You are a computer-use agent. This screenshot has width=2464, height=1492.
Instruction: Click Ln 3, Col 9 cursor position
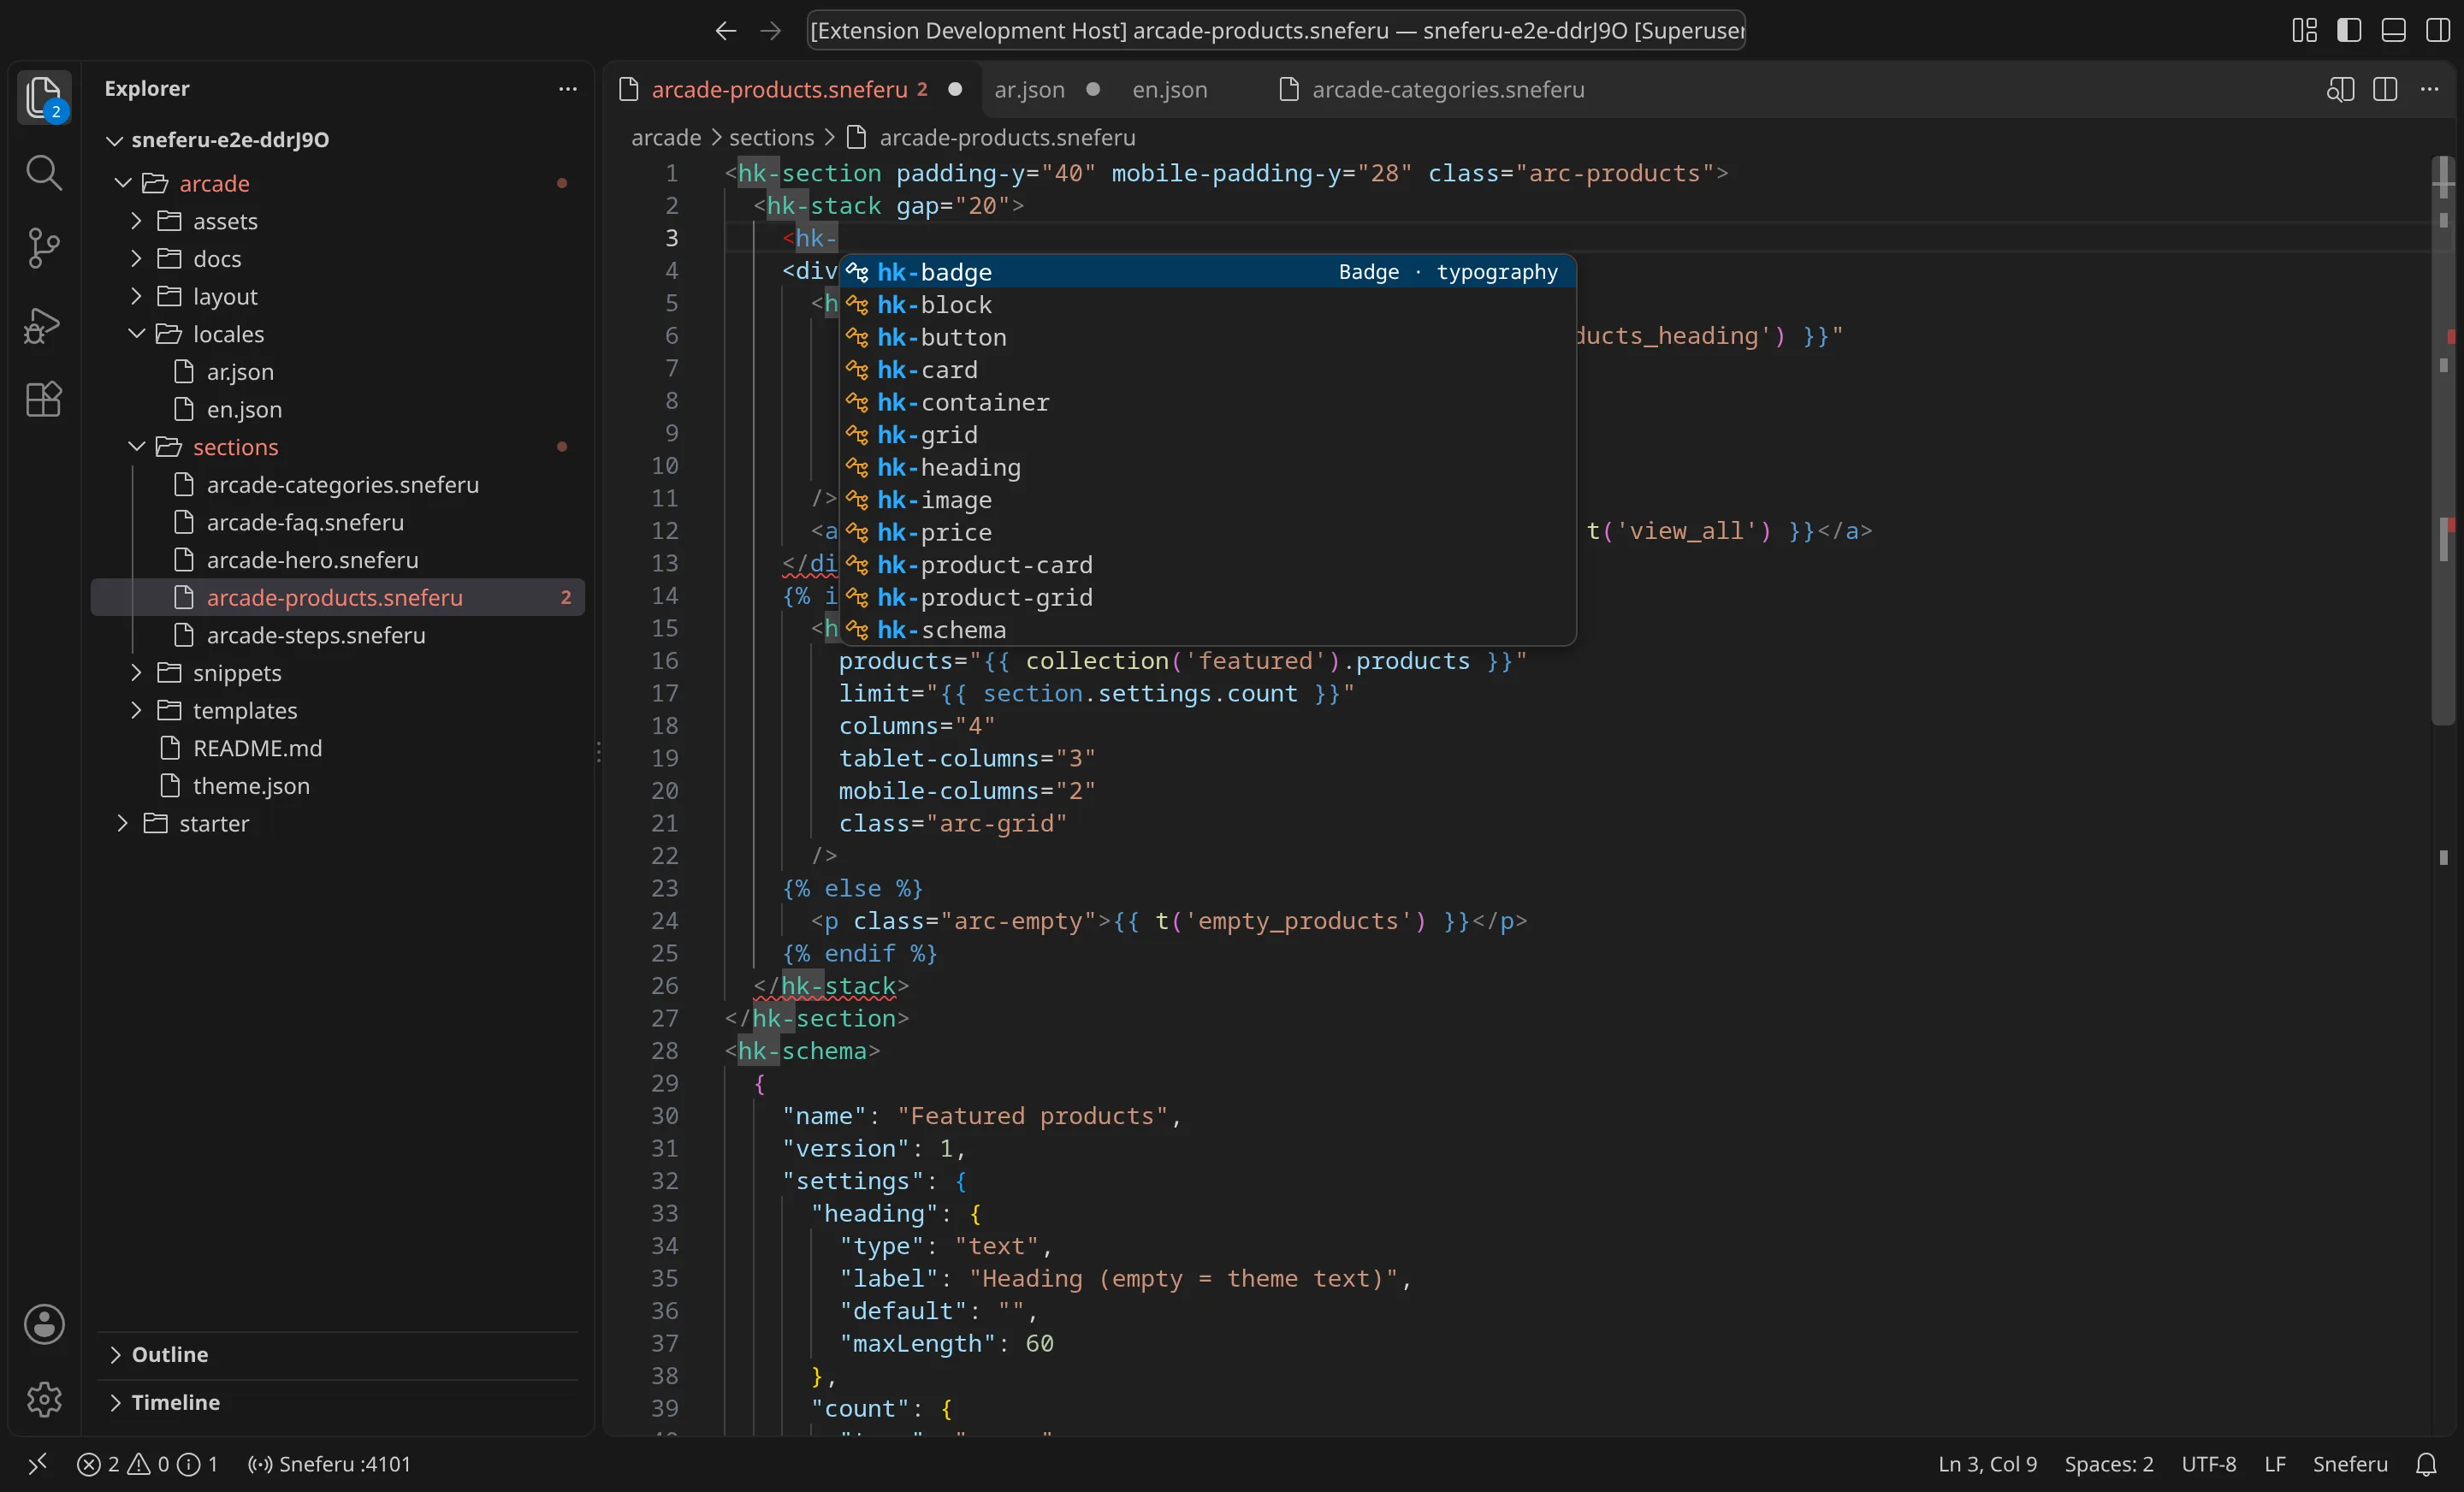[x=1987, y=1464]
